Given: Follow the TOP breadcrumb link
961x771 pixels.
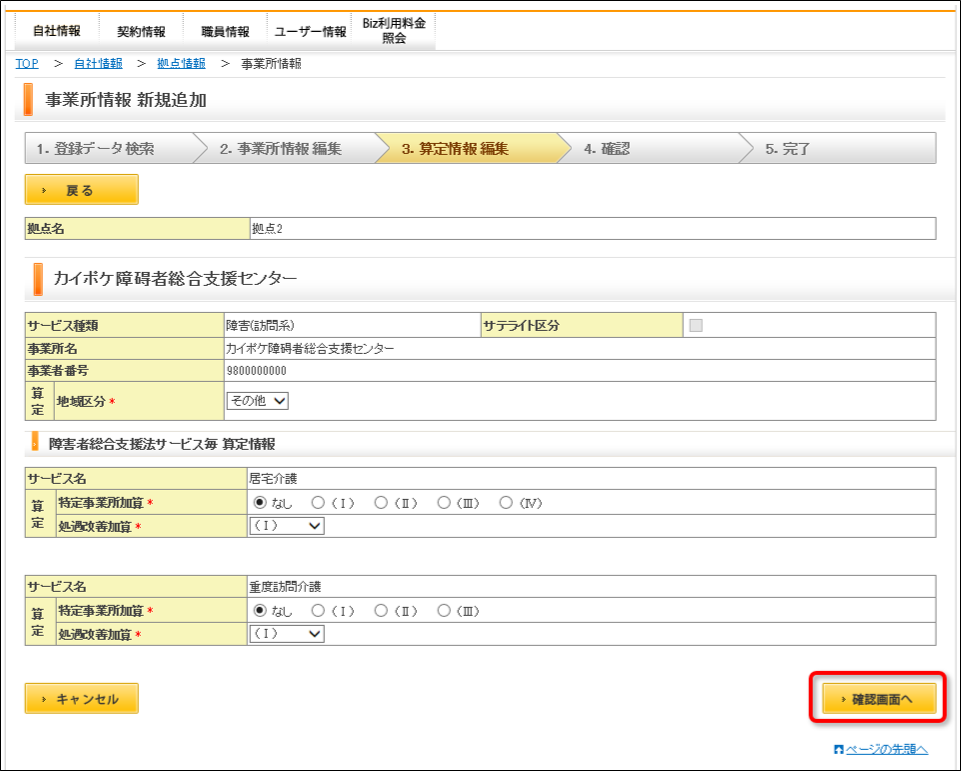Looking at the screenshot, I should [x=27, y=64].
